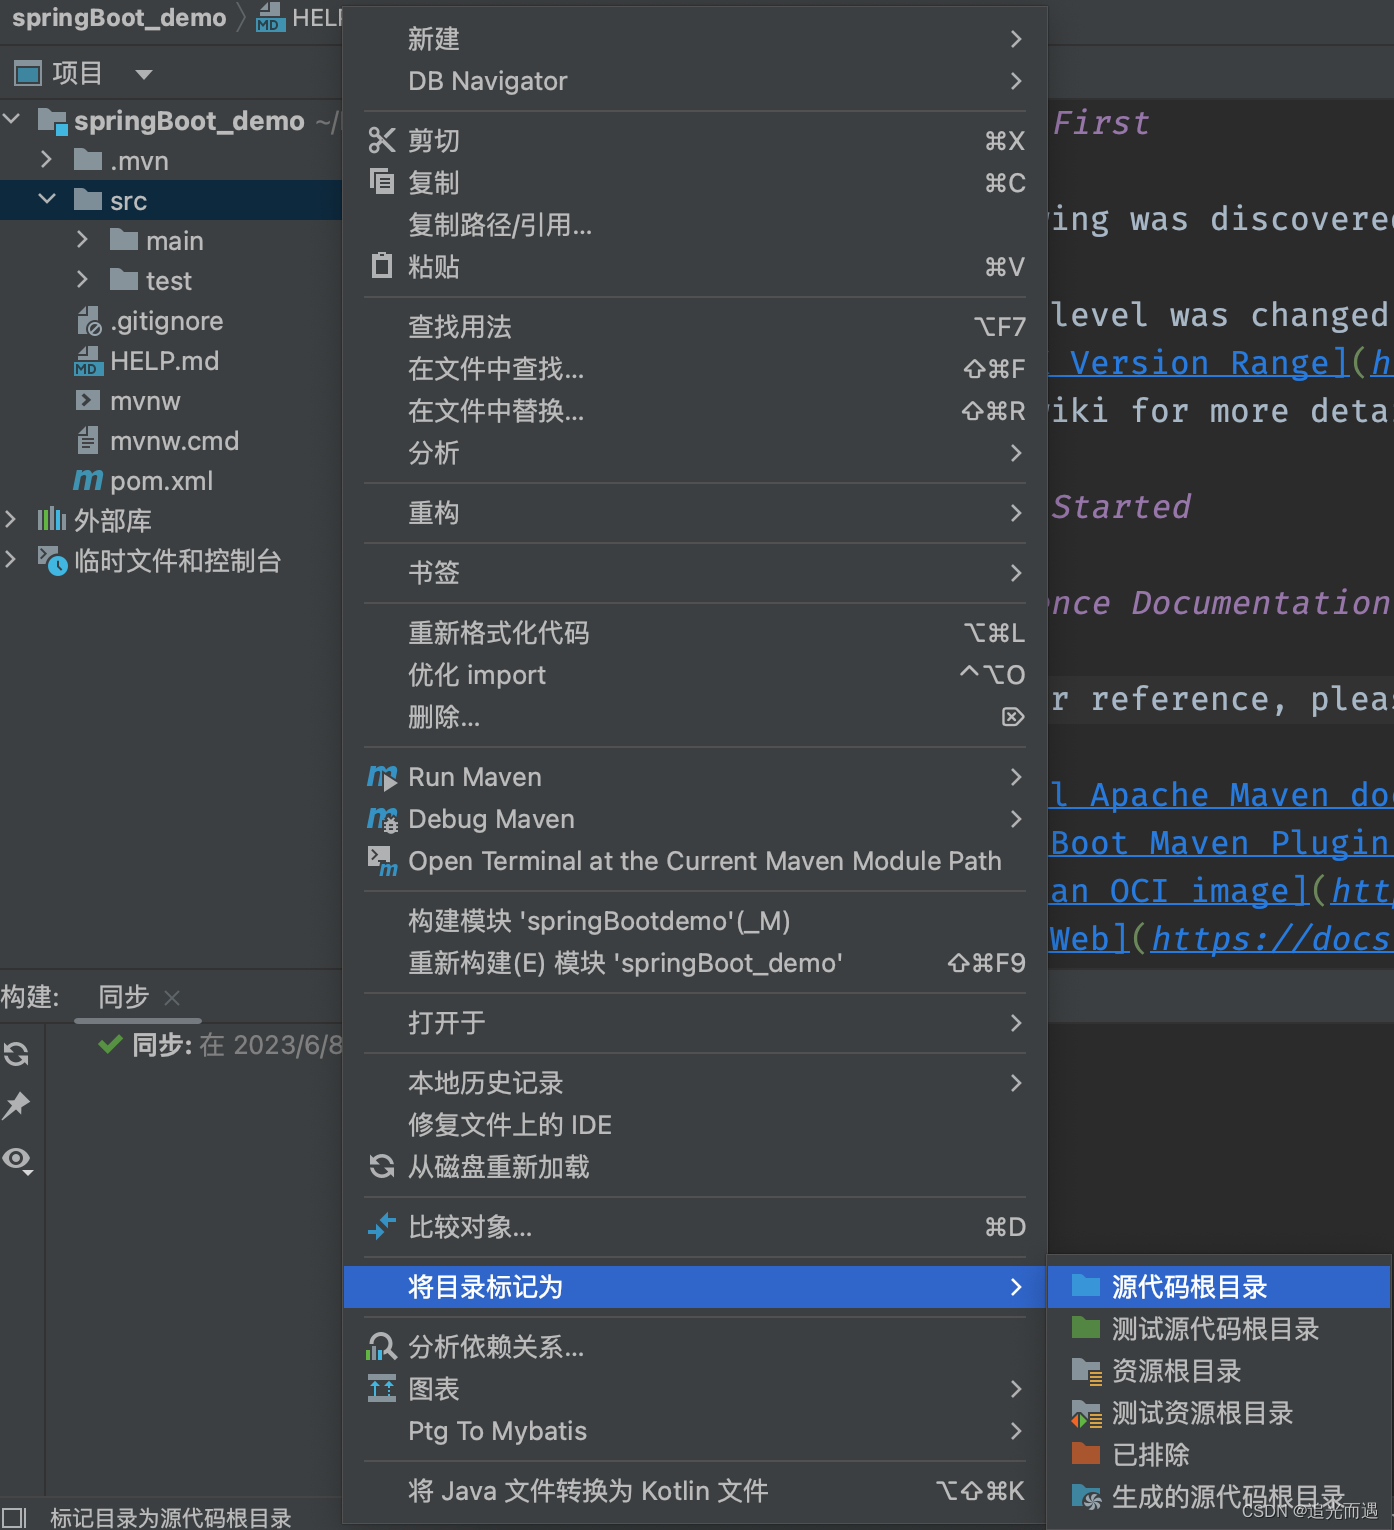The width and height of the screenshot is (1394, 1530).
Task: Click the generated sources root folder icon
Action: 1086,1496
